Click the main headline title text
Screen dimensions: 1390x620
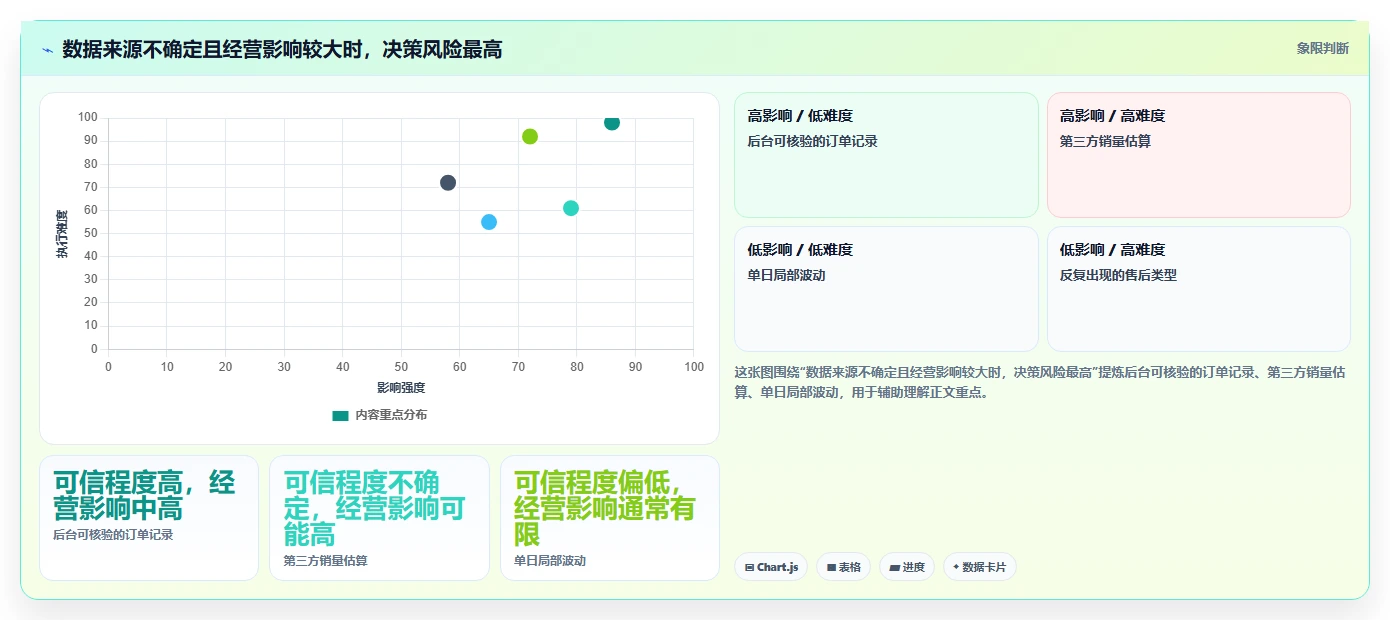click(282, 49)
